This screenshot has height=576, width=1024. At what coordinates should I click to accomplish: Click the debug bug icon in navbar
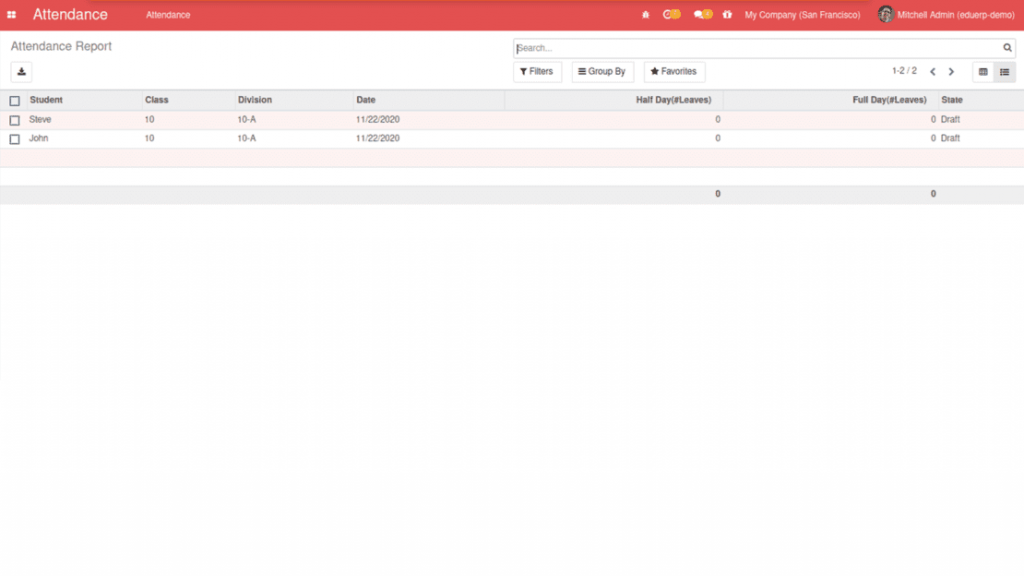tap(645, 14)
